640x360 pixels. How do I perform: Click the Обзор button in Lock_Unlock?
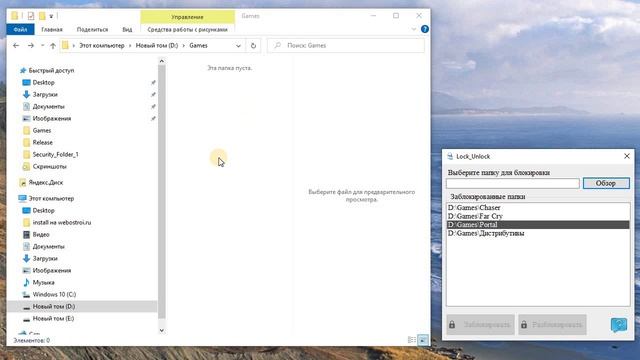point(606,183)
